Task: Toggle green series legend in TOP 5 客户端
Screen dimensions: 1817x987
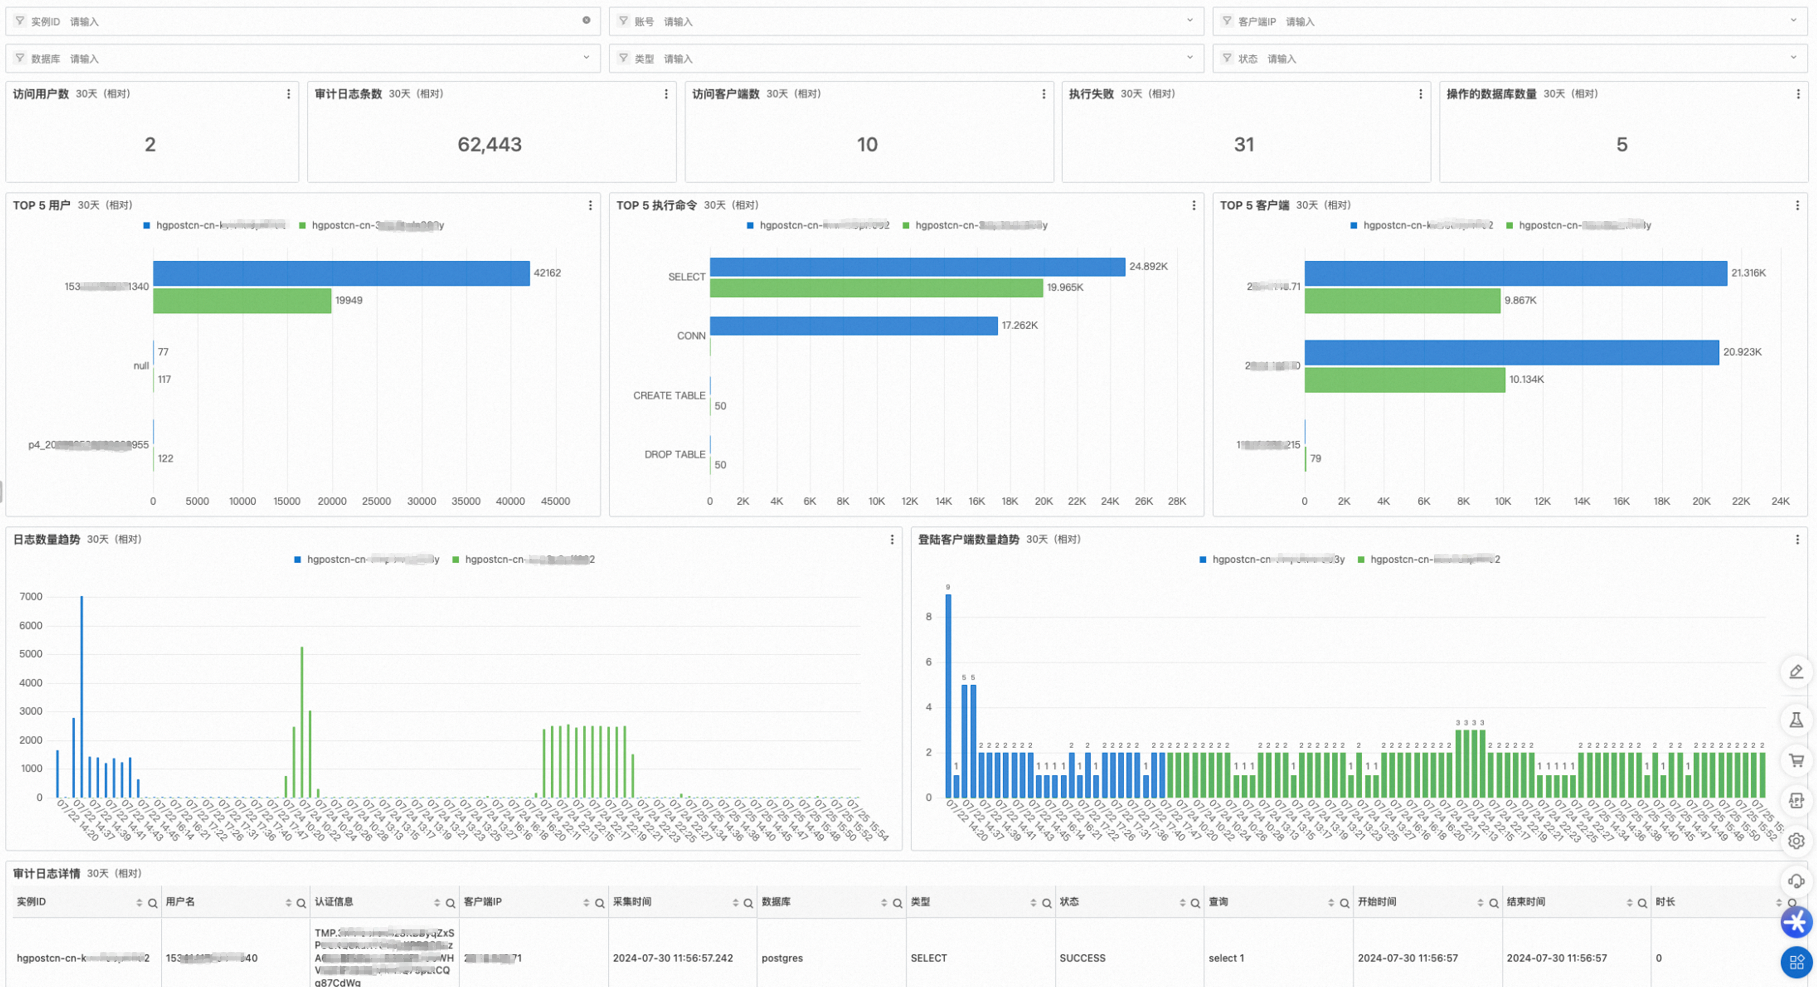Action: coord(1578,225)
